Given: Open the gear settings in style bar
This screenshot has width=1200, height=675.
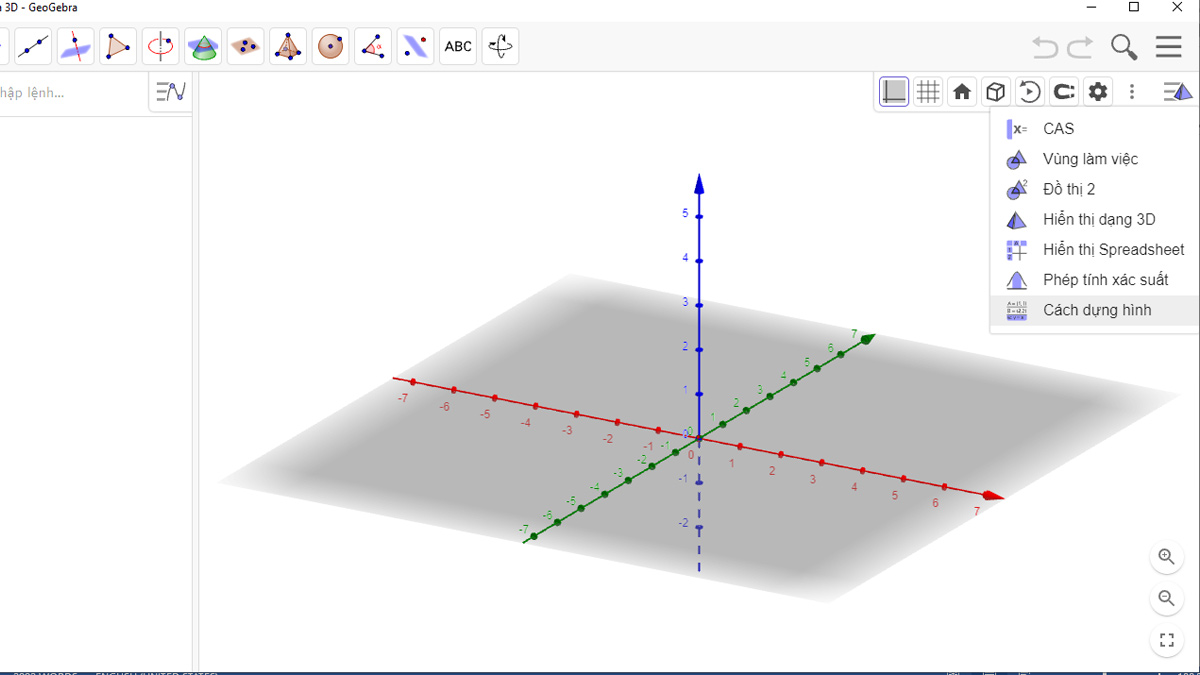Looking at the screenshot, I should click(x=1098, y=92).
